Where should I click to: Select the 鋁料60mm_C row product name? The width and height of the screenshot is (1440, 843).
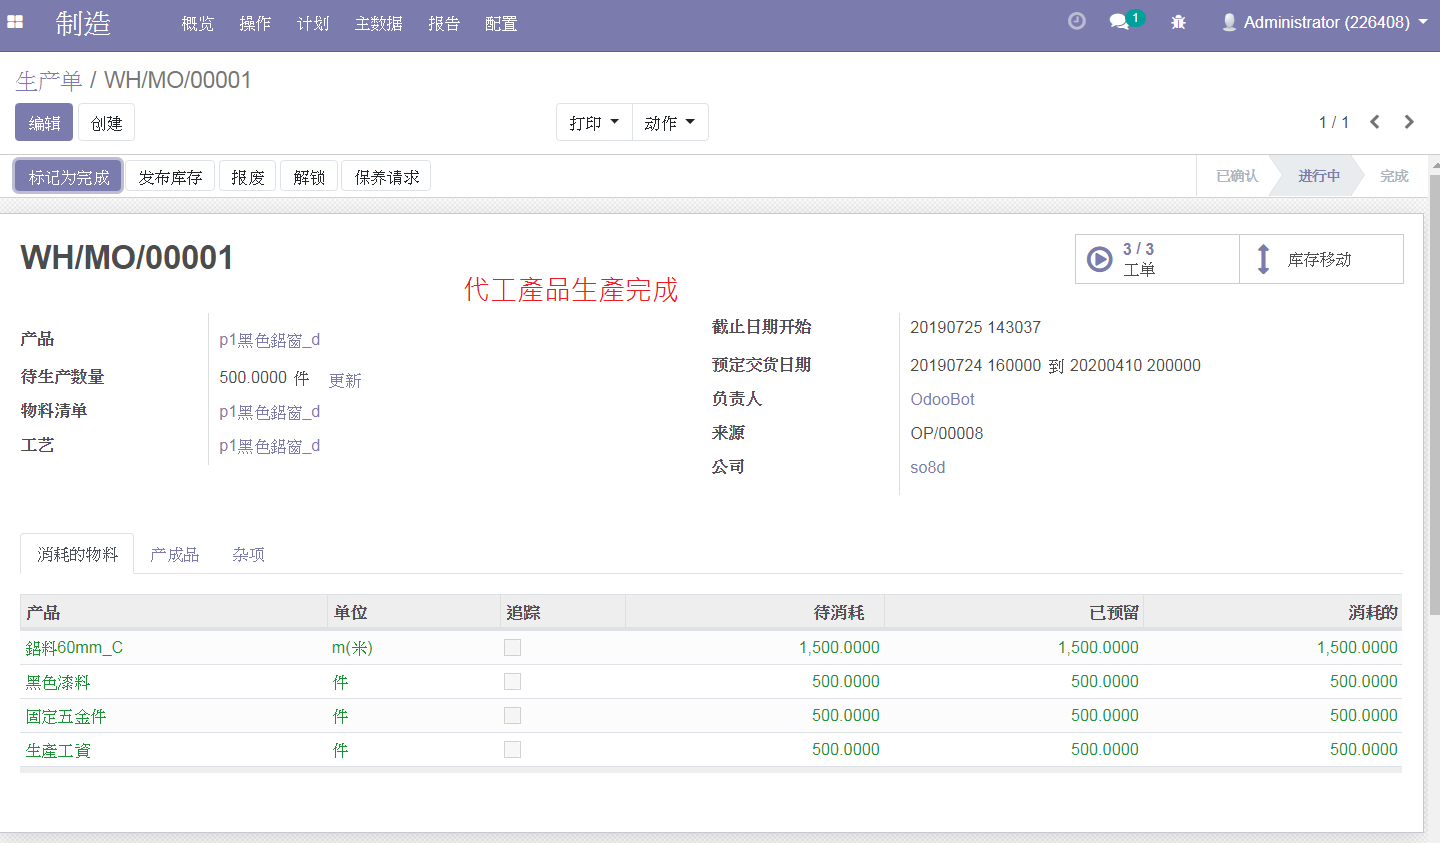pos(74,648)
